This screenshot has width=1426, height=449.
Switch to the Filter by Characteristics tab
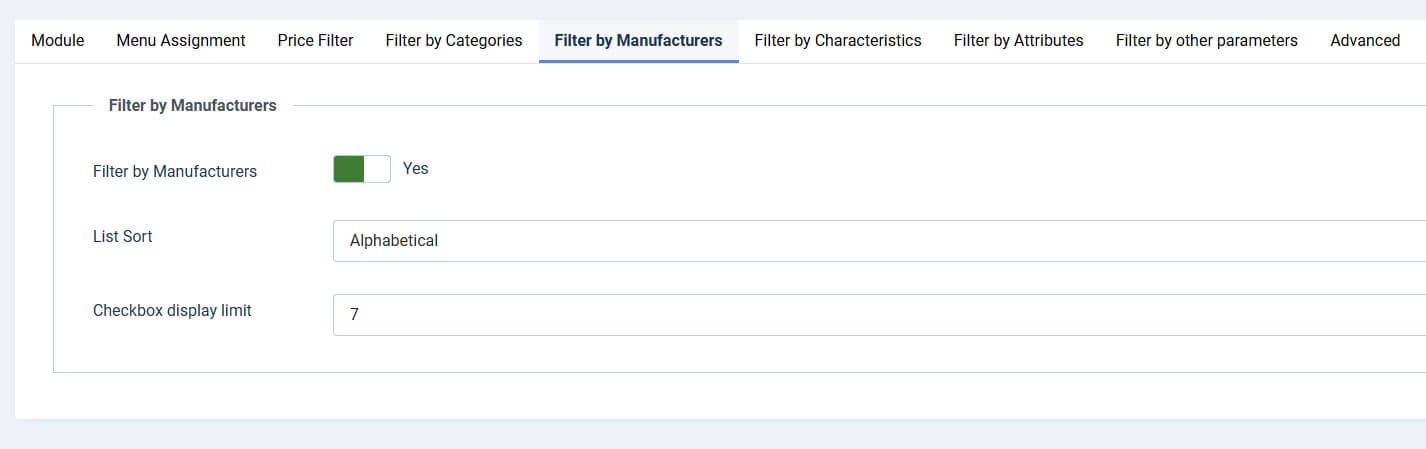point(838,41)
